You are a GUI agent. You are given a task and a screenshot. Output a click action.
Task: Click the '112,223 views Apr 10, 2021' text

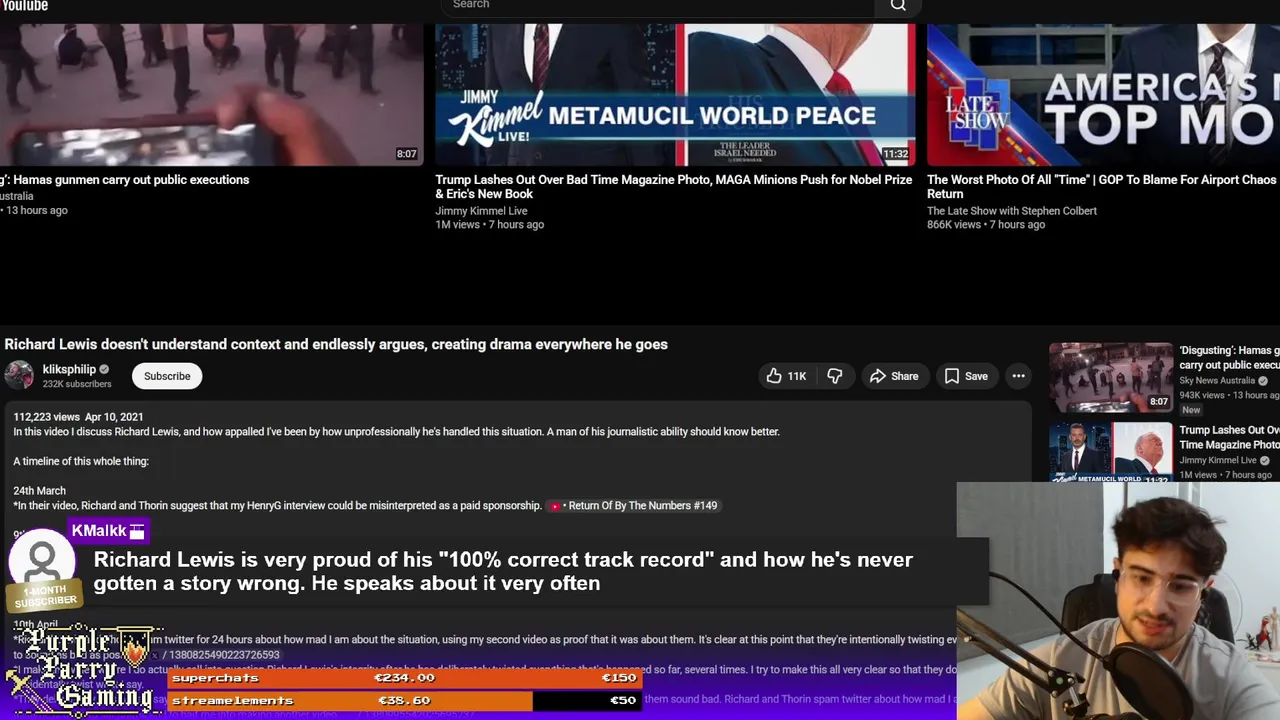click(x=78, y=417)
